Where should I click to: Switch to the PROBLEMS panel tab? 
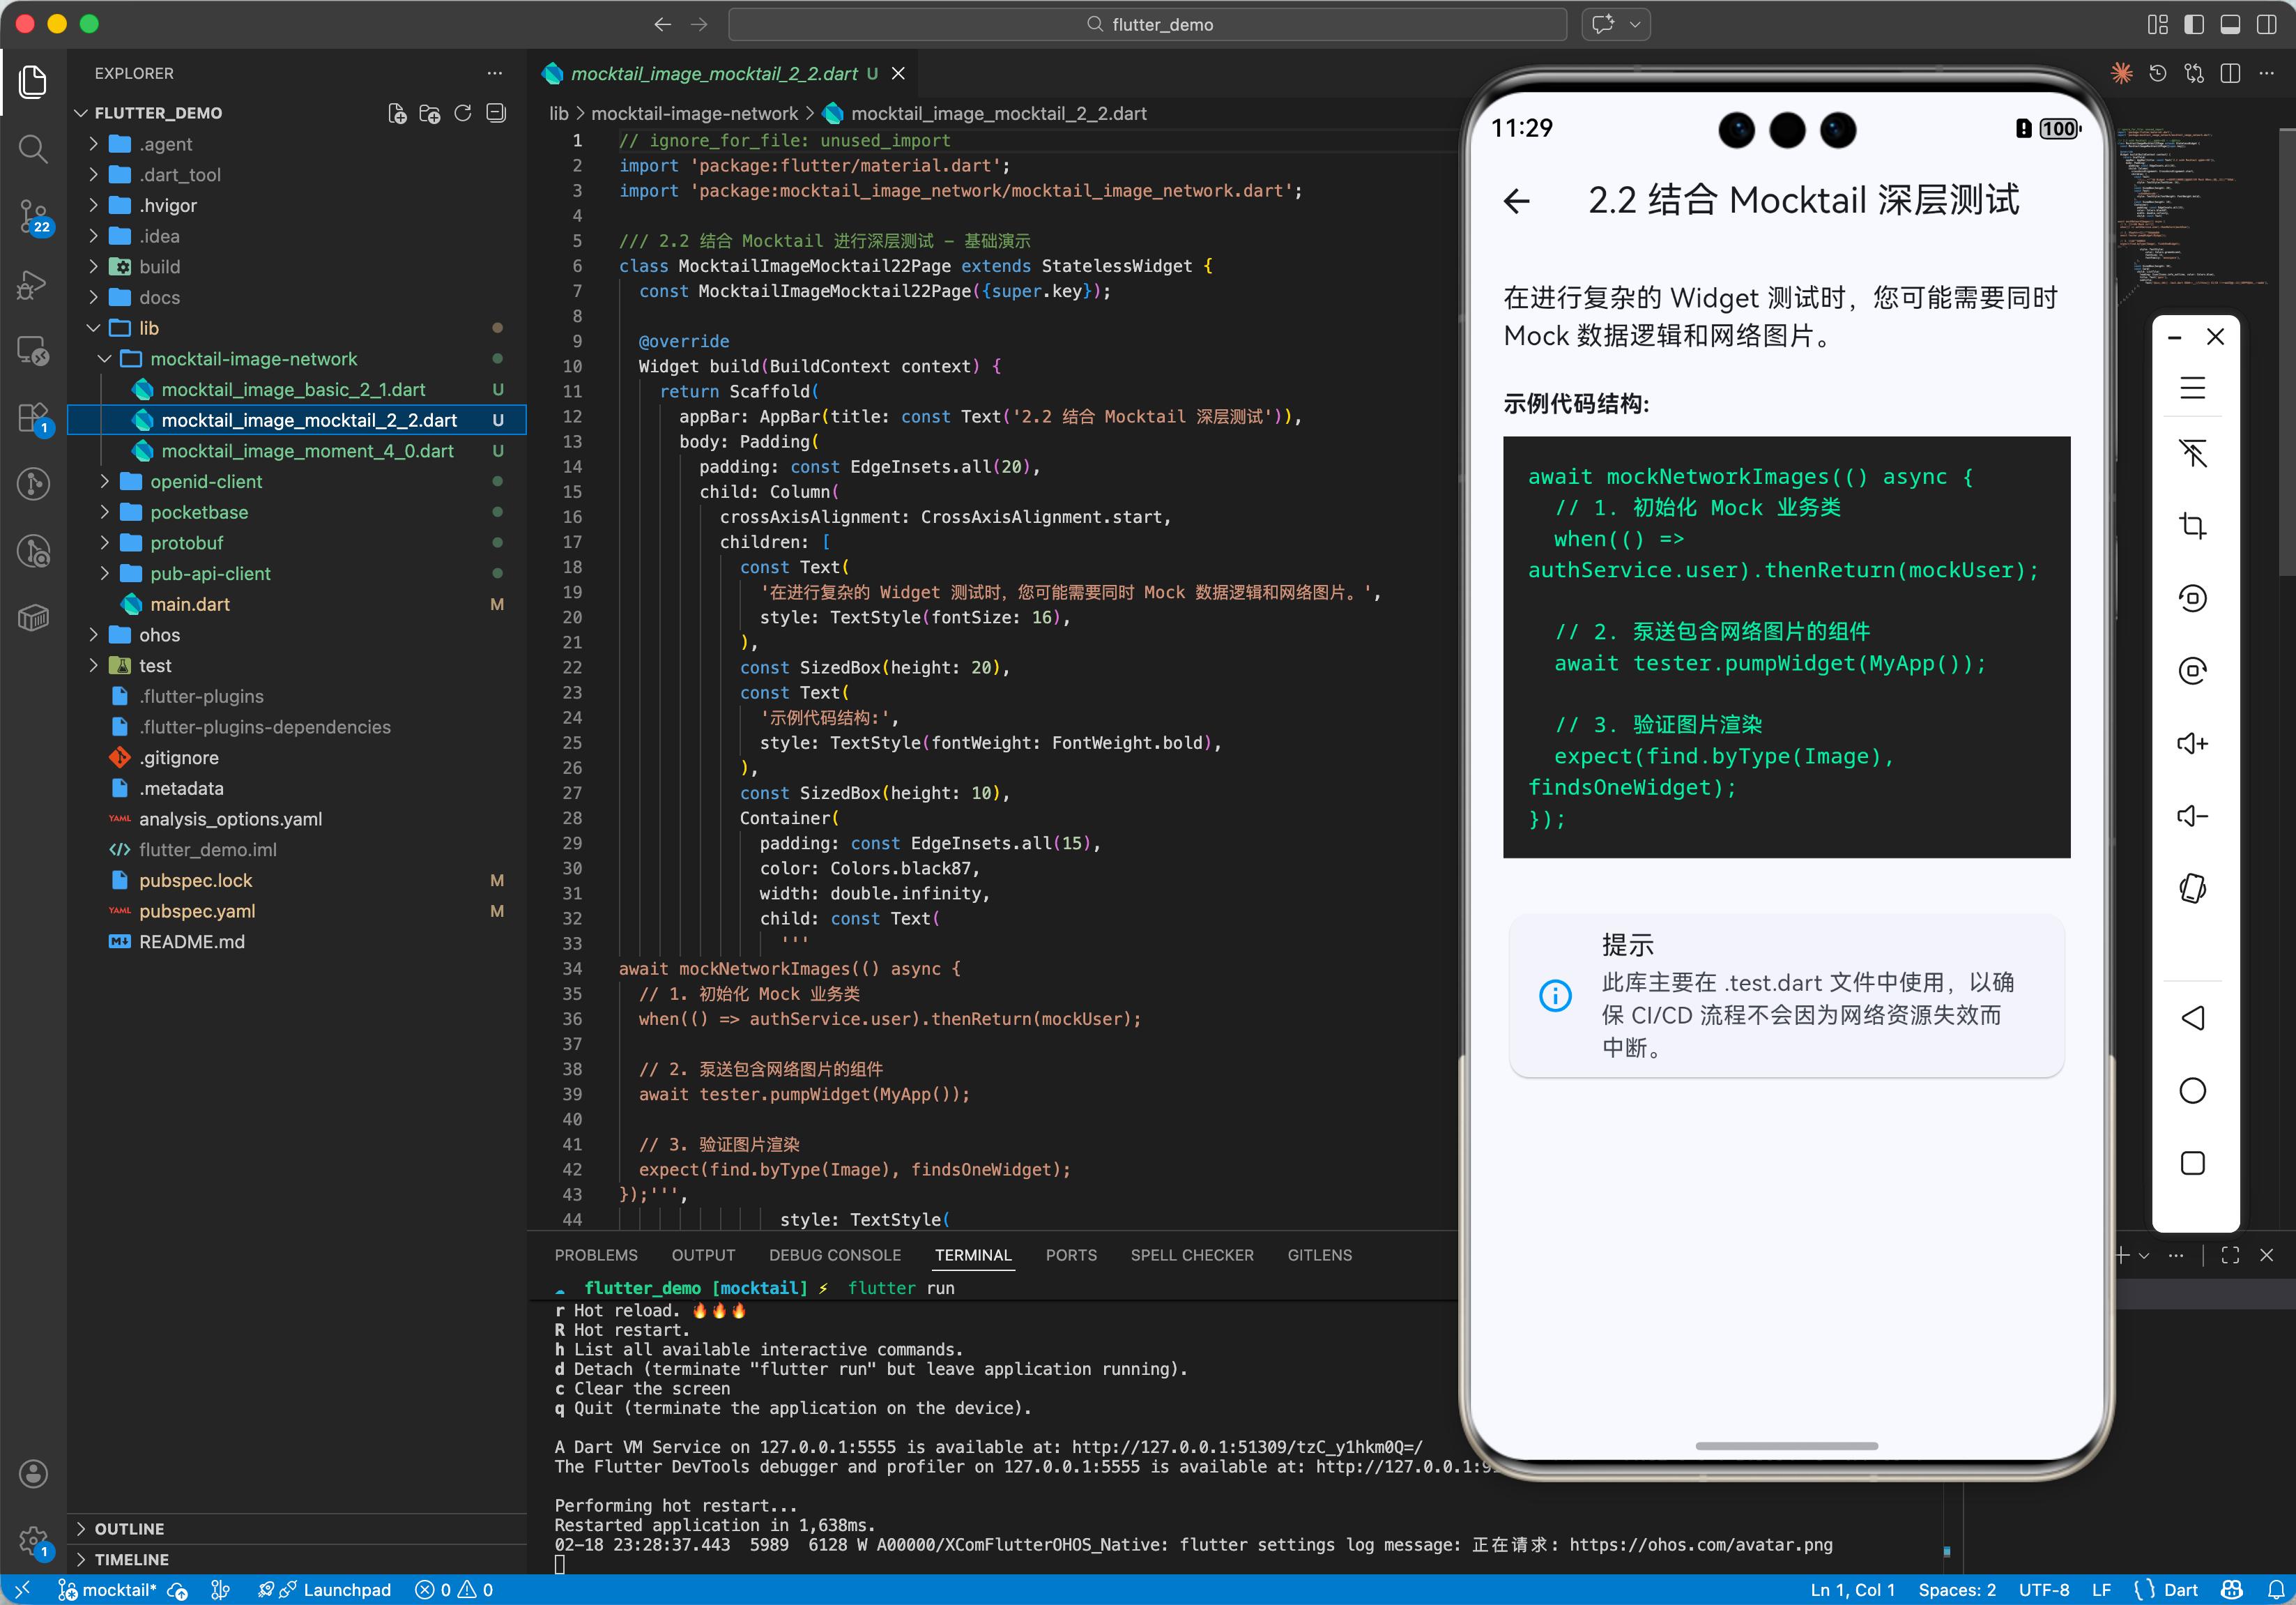coord(596,1255)
